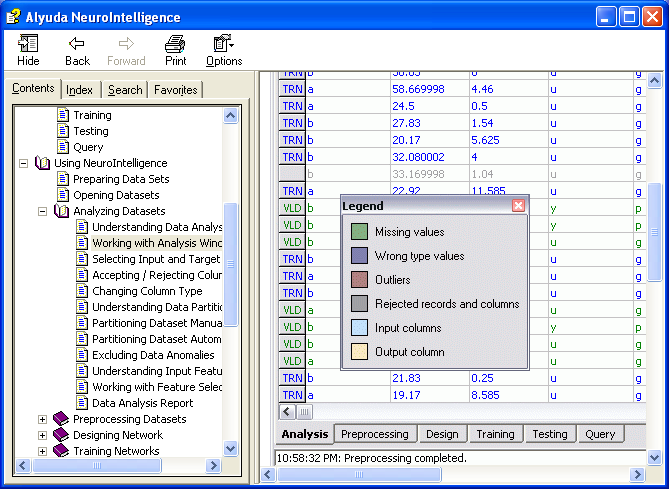669x489 pixels.
Task: Click the grayed cell value 33.169998
Action: tap(418, 174)
